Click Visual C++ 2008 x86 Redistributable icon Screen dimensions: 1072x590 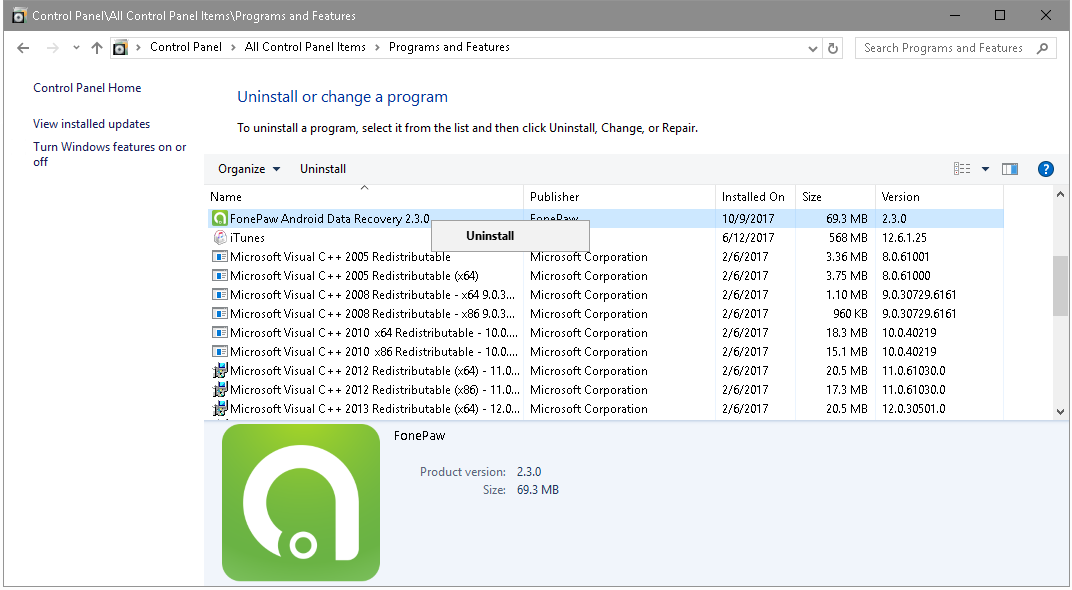tap(219, 314)
